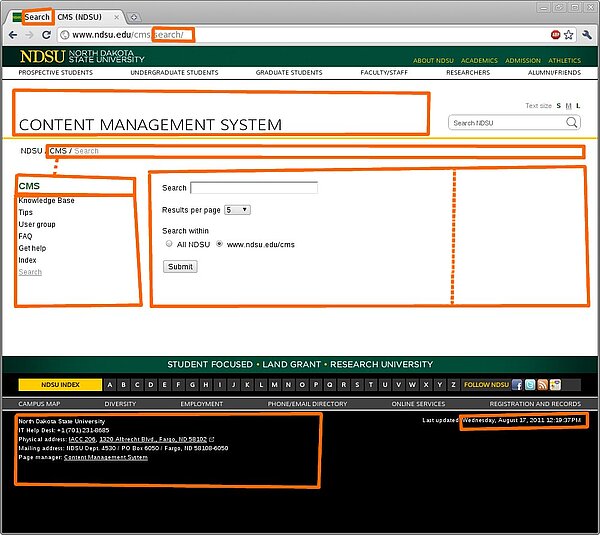600x535 pixels.
Task: Click the magnifier icon in Search NDSU box
Action: tap(572, 123)
